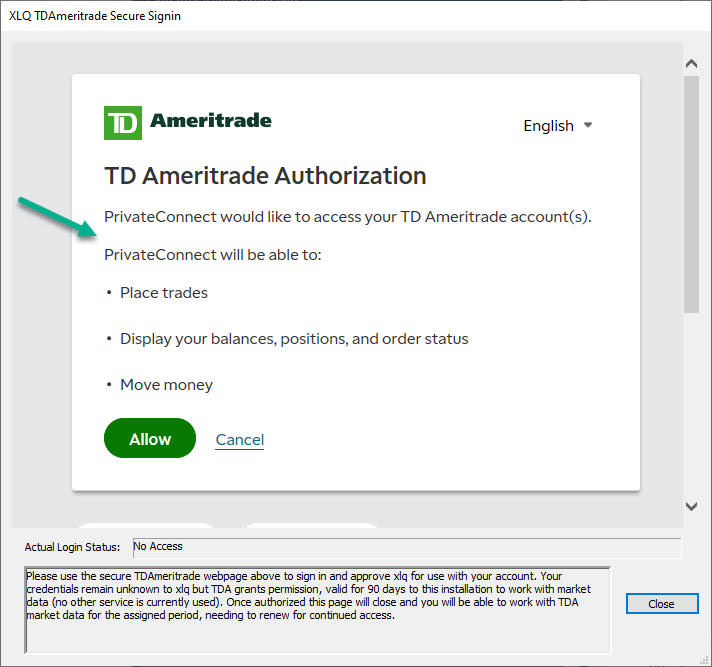The height and width of the screenshot is (667, 712).
Task: Click the vertical scrollbar thumb
Action: [692, 194]
